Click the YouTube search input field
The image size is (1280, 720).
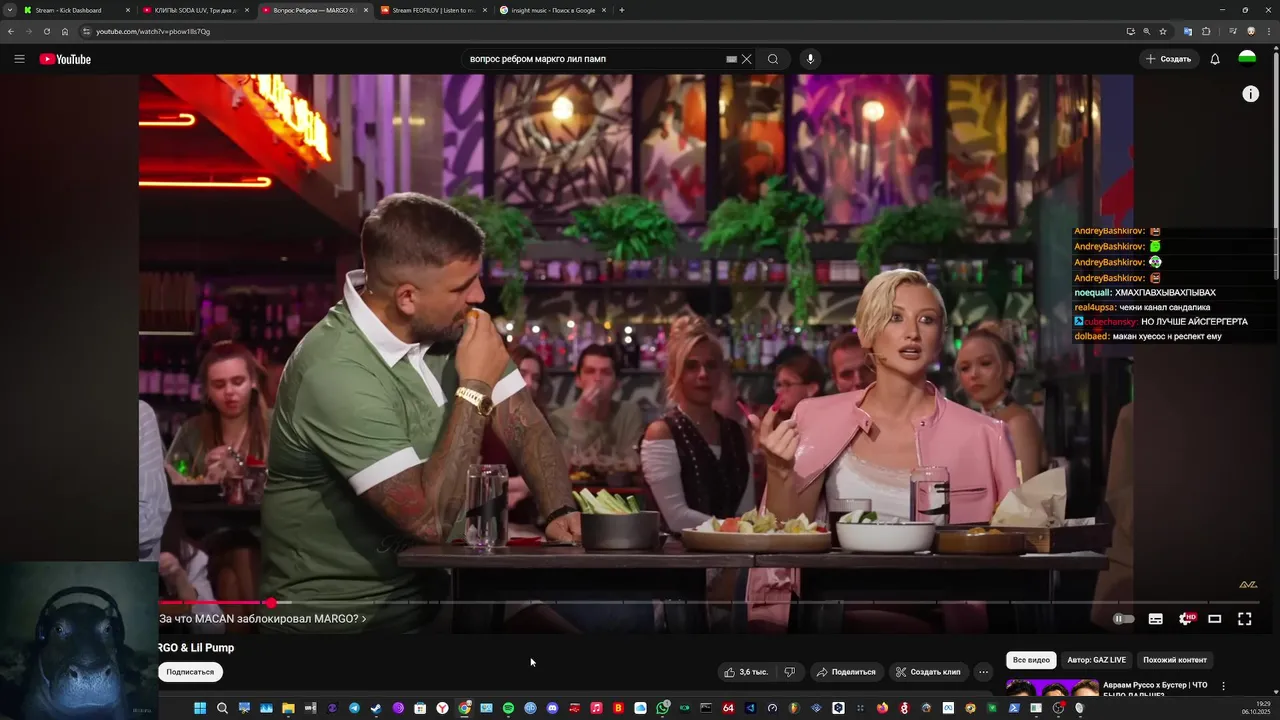[595, 59]
